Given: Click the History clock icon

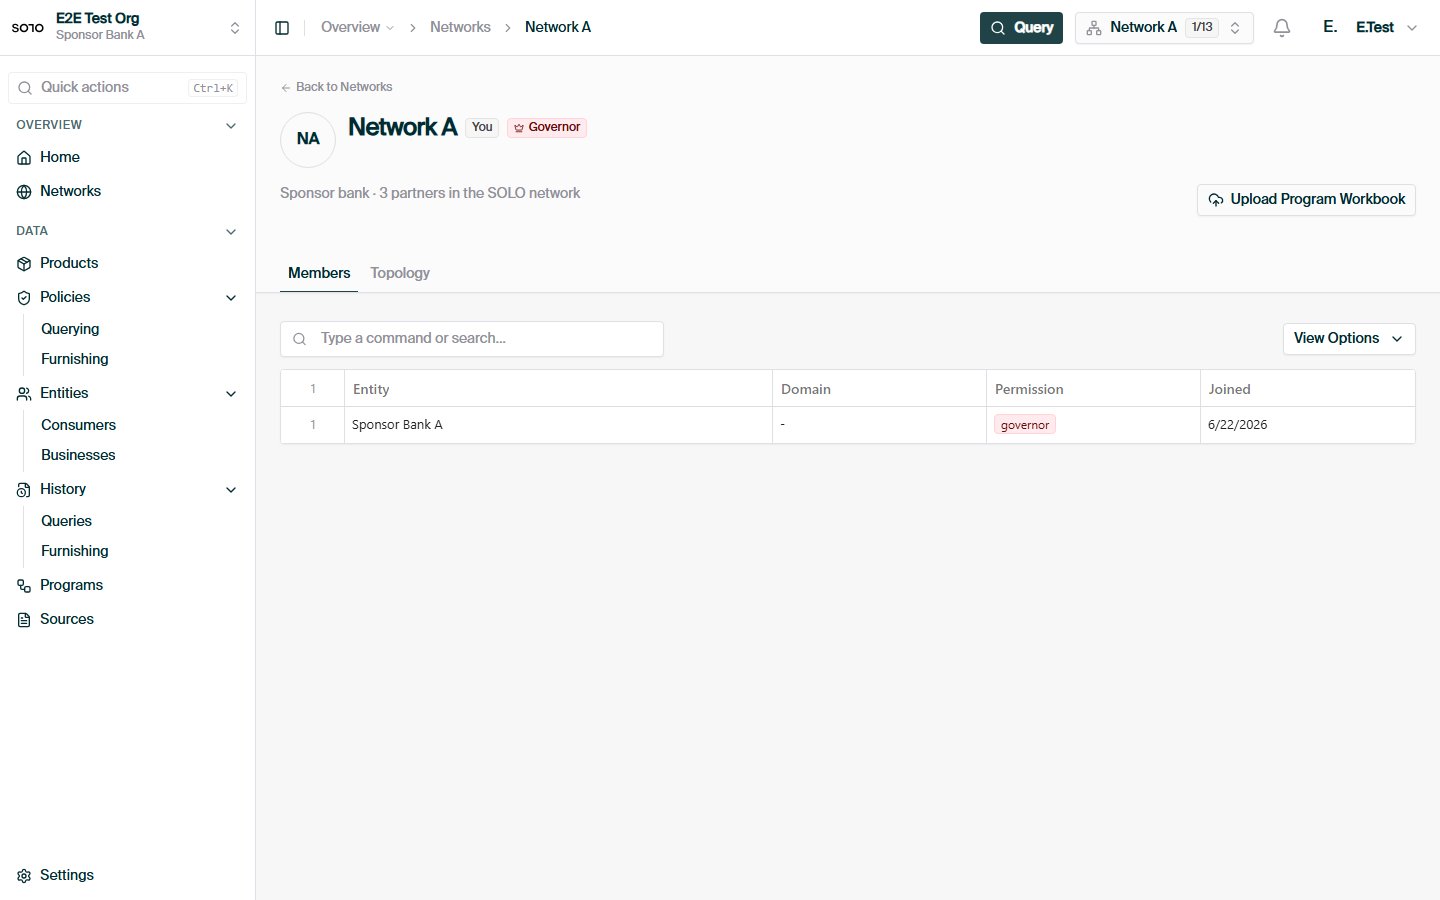Looking at the screenshot, I should [24, 490].
